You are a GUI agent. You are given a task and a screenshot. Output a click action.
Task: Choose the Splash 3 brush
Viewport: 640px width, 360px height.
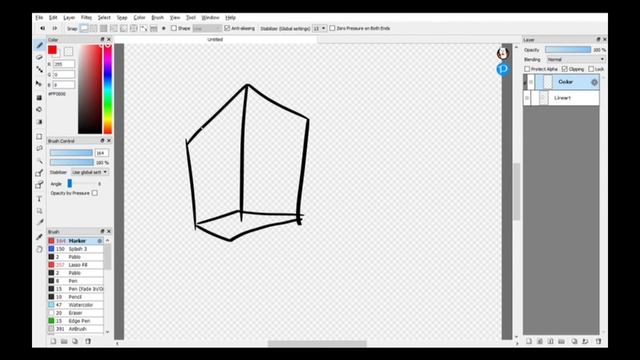coord(76,249)
